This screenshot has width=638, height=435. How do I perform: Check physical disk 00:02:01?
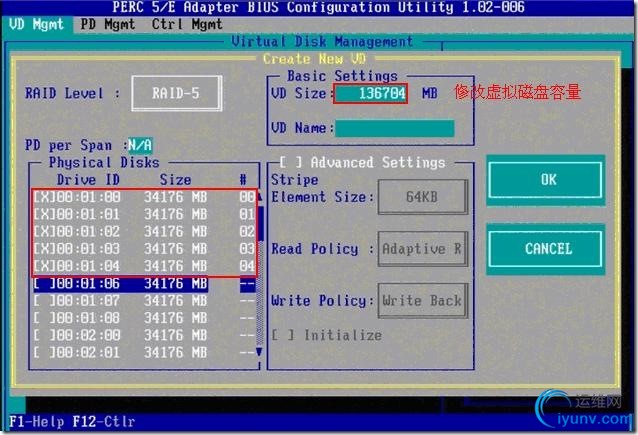click(44, 352)
